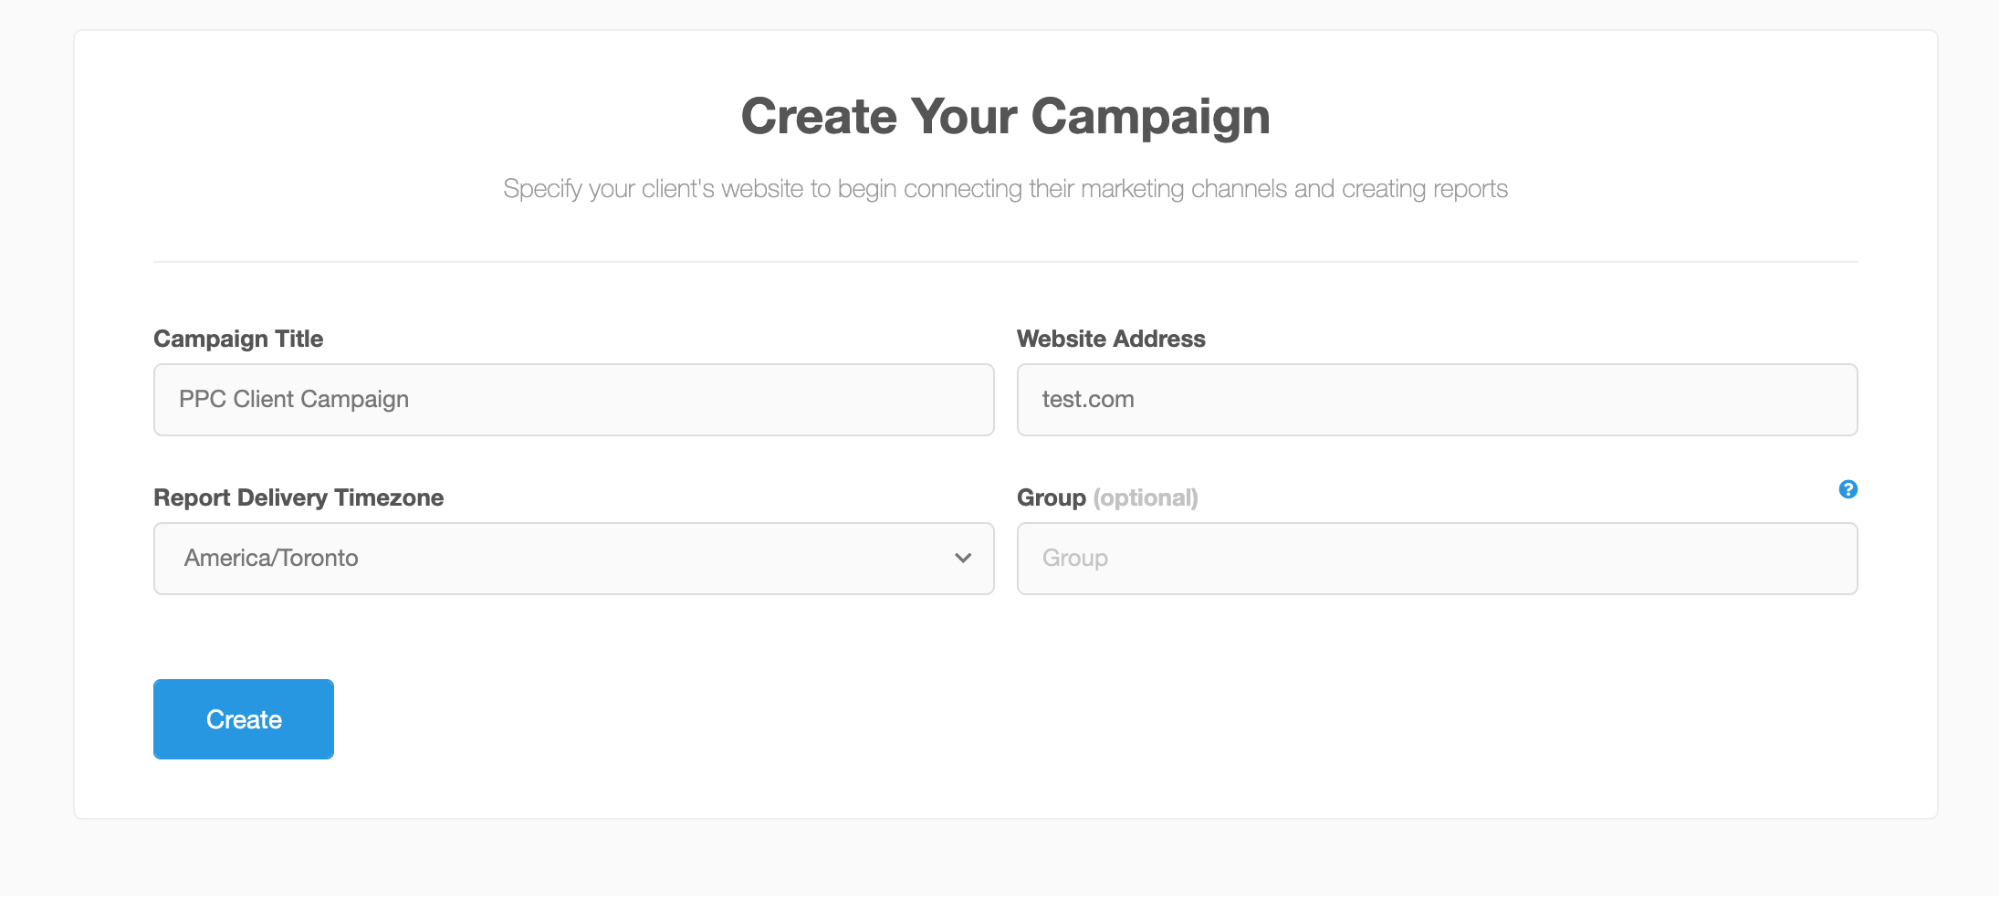Click the blue help question mark icon
Image resolution: width=1999 pixels, height=897 pixels.
(1847, 489)
